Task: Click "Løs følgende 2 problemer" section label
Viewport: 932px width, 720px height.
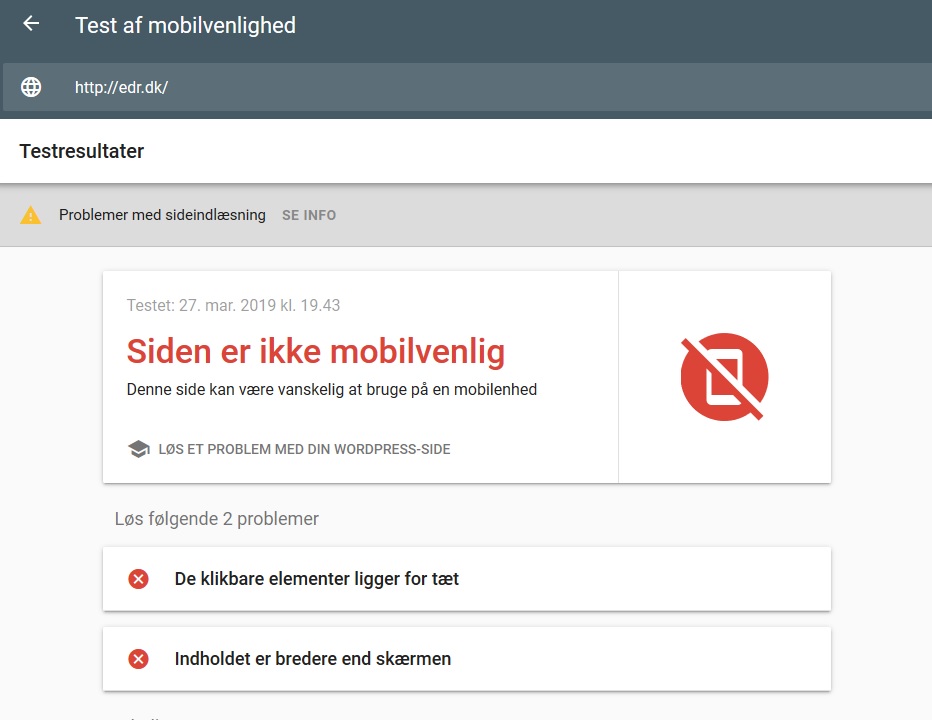Action: pos(217,519)
